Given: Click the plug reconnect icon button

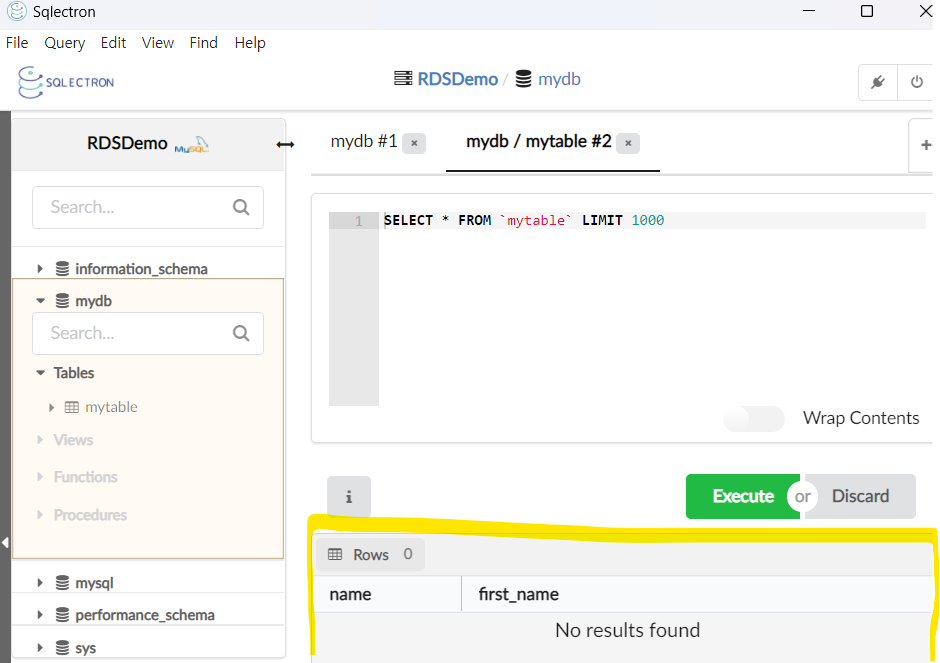Looking at the screenshot, I should [x=878, y=82].
